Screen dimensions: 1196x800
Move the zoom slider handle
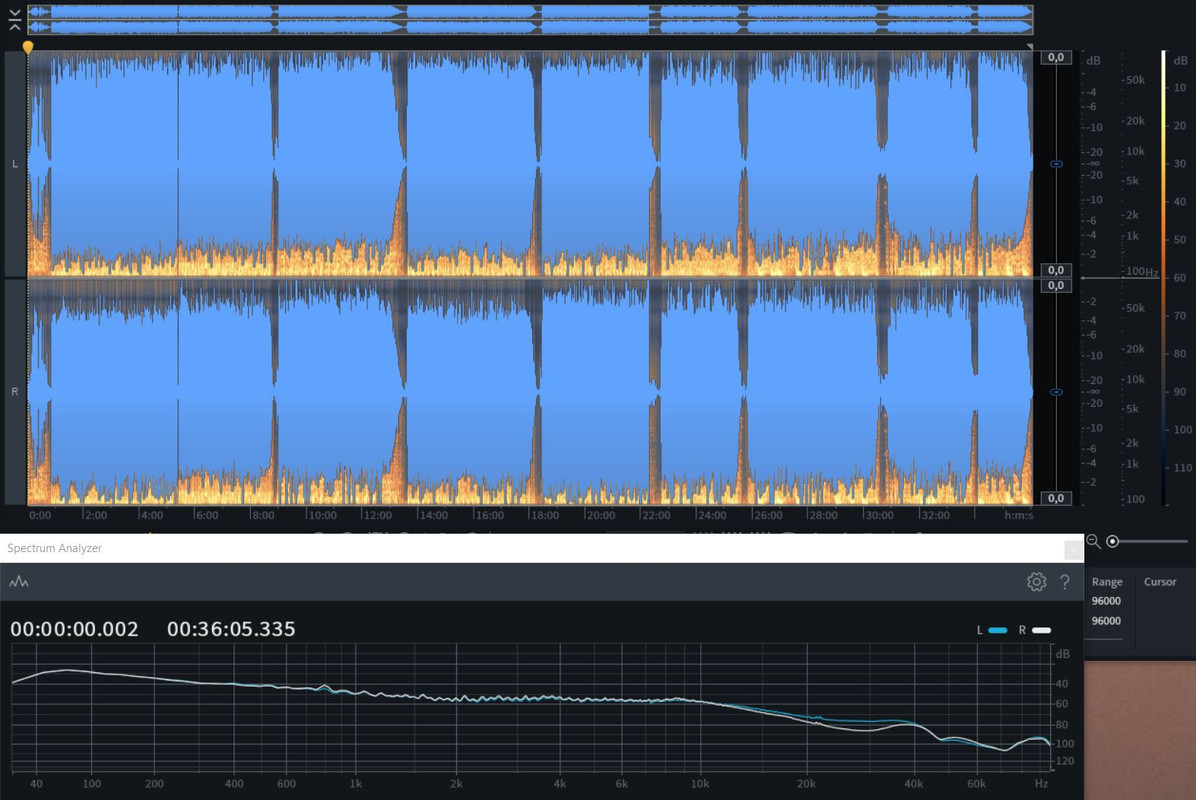(x=1113, y=541)
